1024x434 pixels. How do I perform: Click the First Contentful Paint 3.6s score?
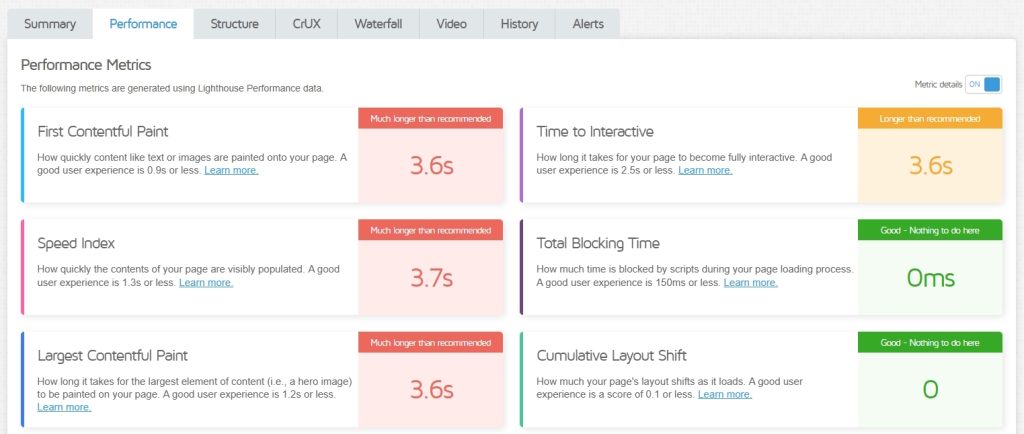tap(431, 166)
